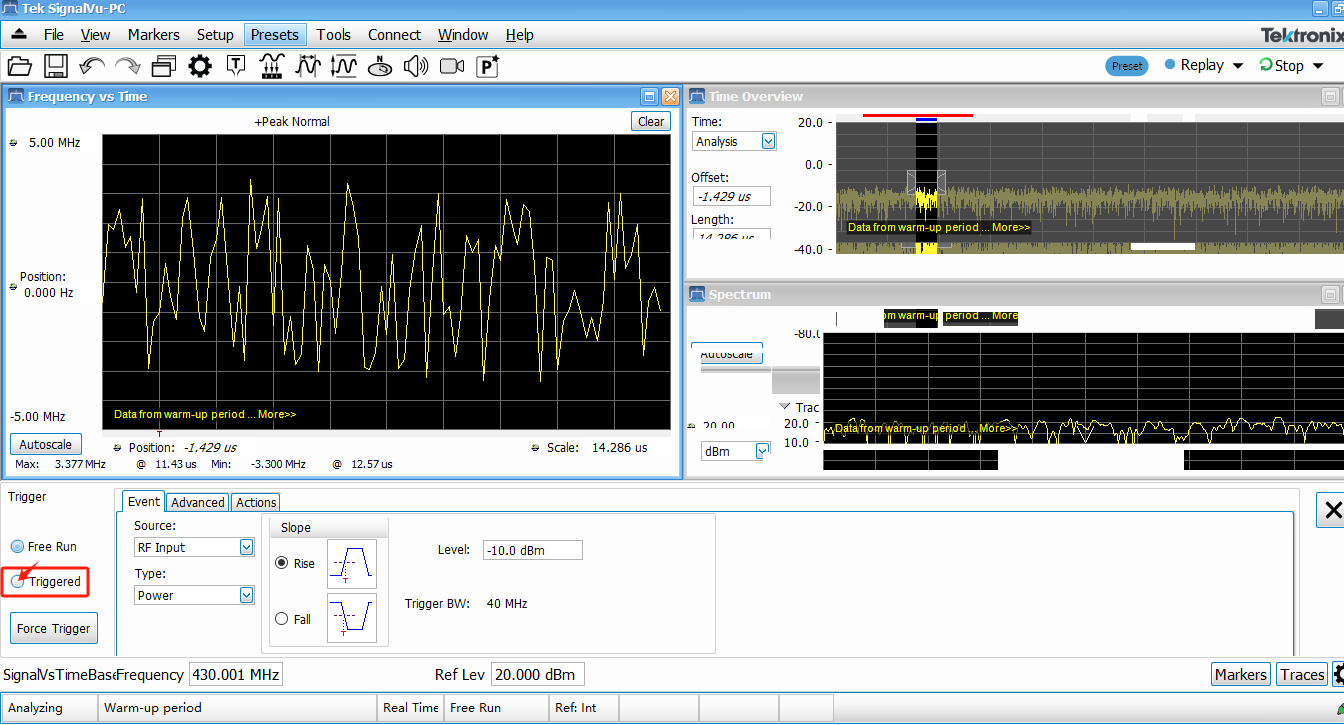The image size is (1344, 725).
Task: Open the Connect menu
Action: click(x=395, y=34)
